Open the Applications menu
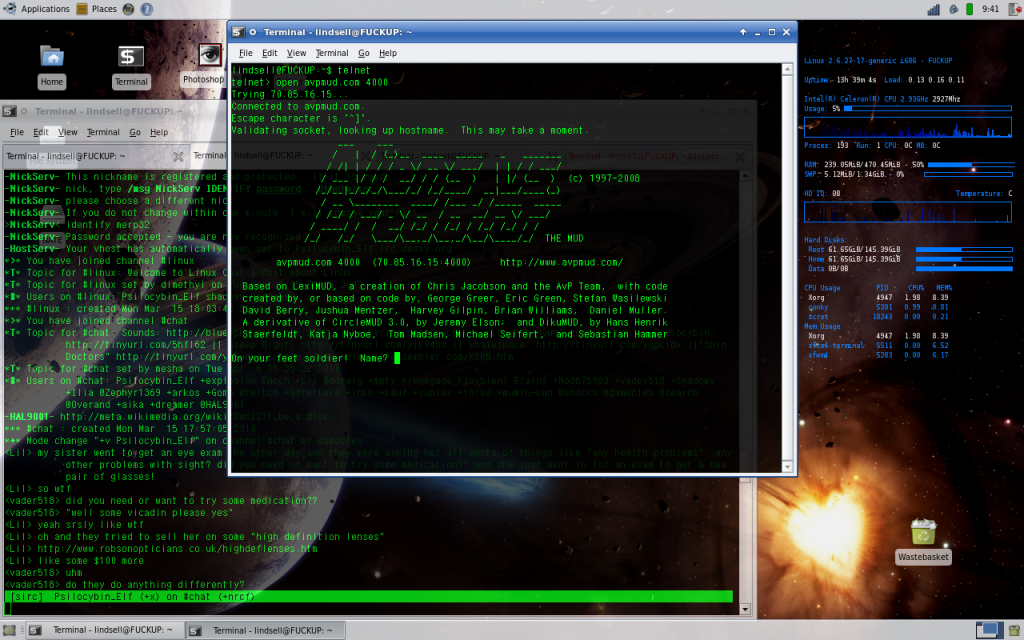The height and width of the screenshot is (640, 1024). [x=37, y=9]
